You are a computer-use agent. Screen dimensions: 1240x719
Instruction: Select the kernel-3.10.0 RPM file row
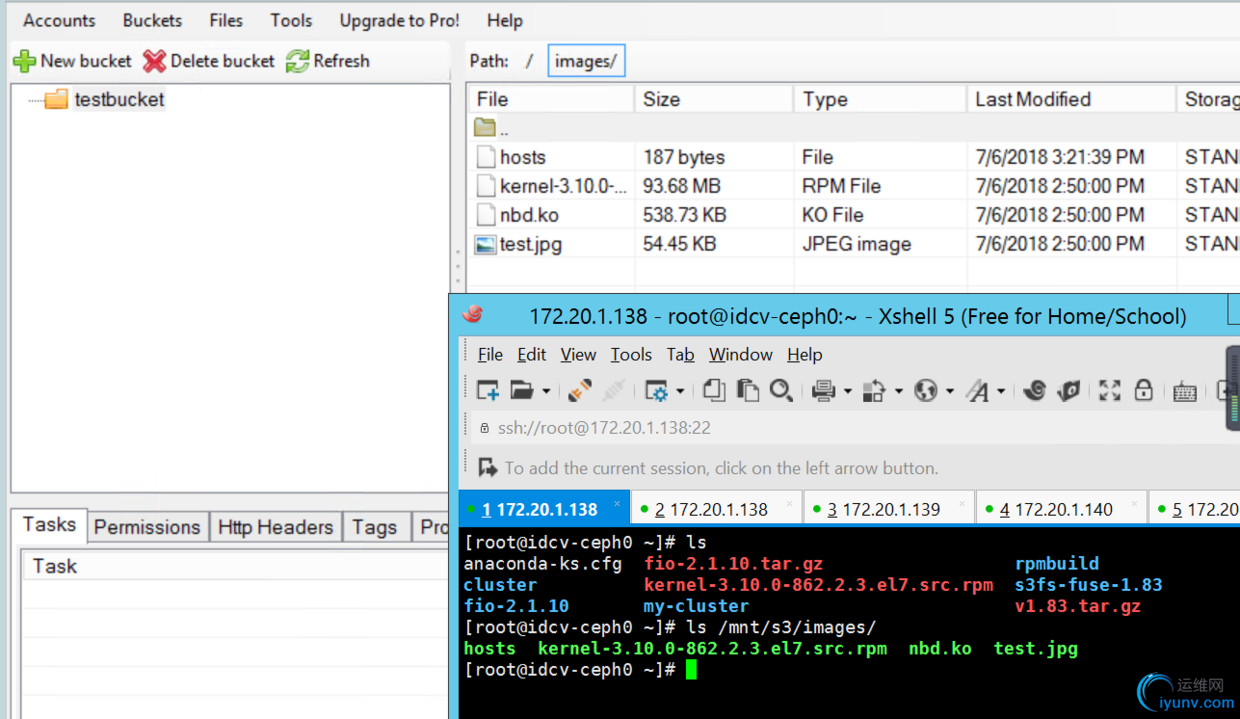click(x=854, y=186)
